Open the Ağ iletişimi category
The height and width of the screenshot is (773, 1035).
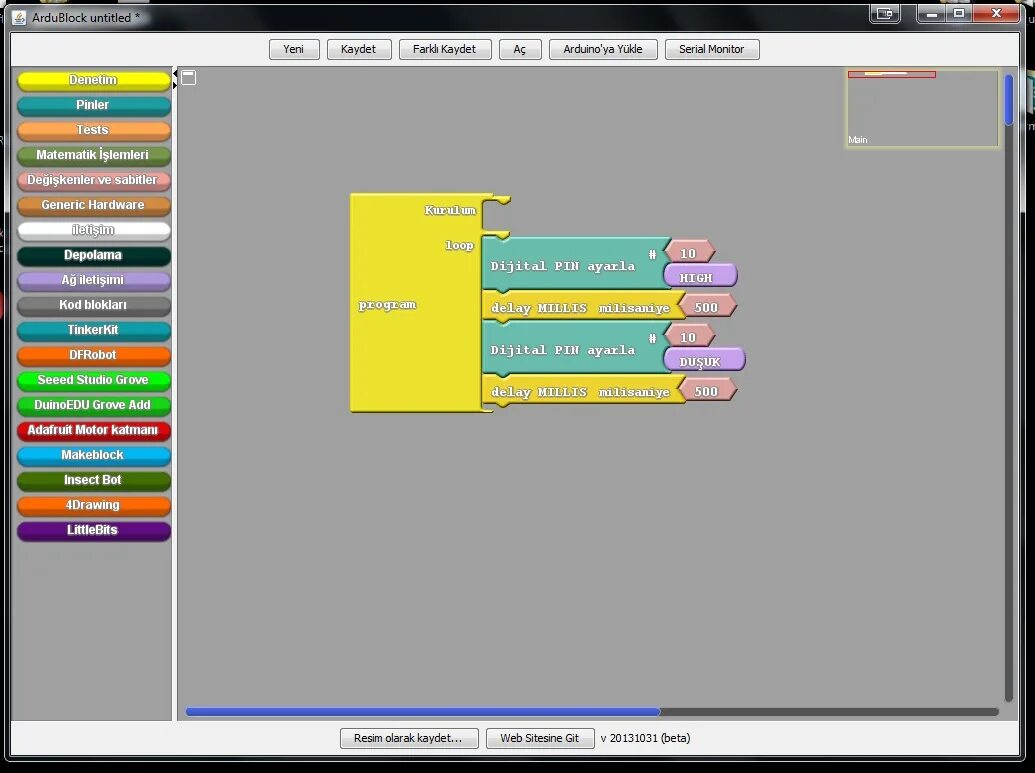click(93, 281)
